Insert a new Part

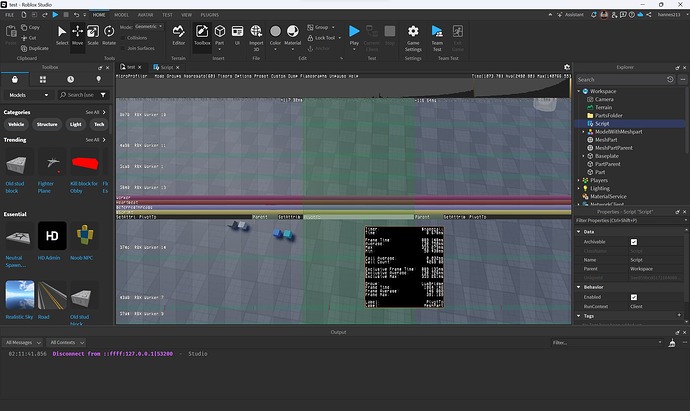click(220, 37)
